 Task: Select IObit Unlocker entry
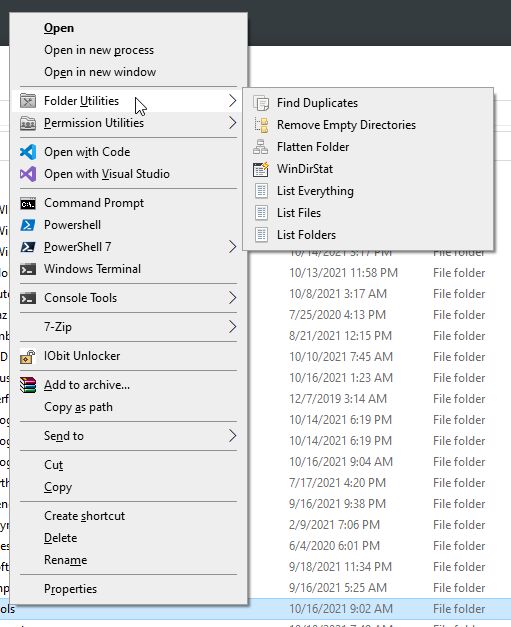point(82,356)
